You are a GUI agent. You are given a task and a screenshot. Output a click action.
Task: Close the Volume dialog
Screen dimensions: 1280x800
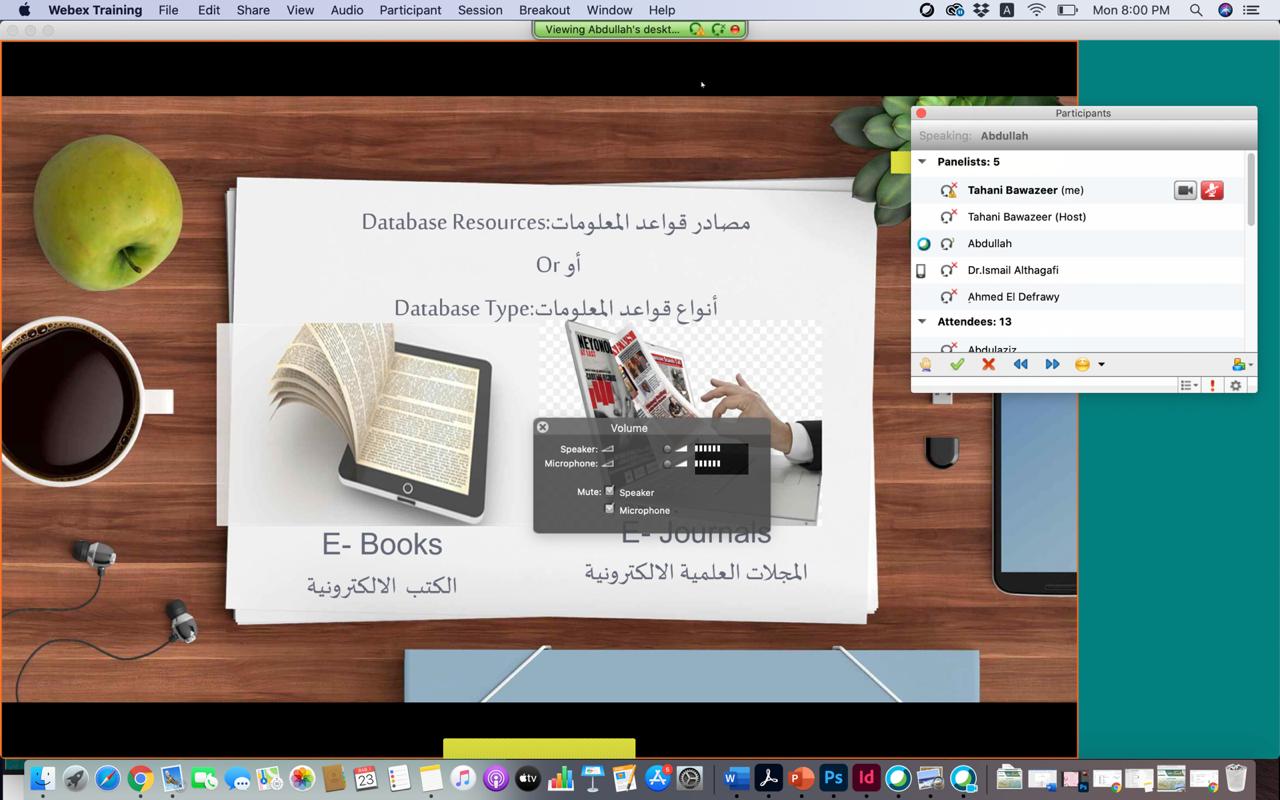pos(543,427)
